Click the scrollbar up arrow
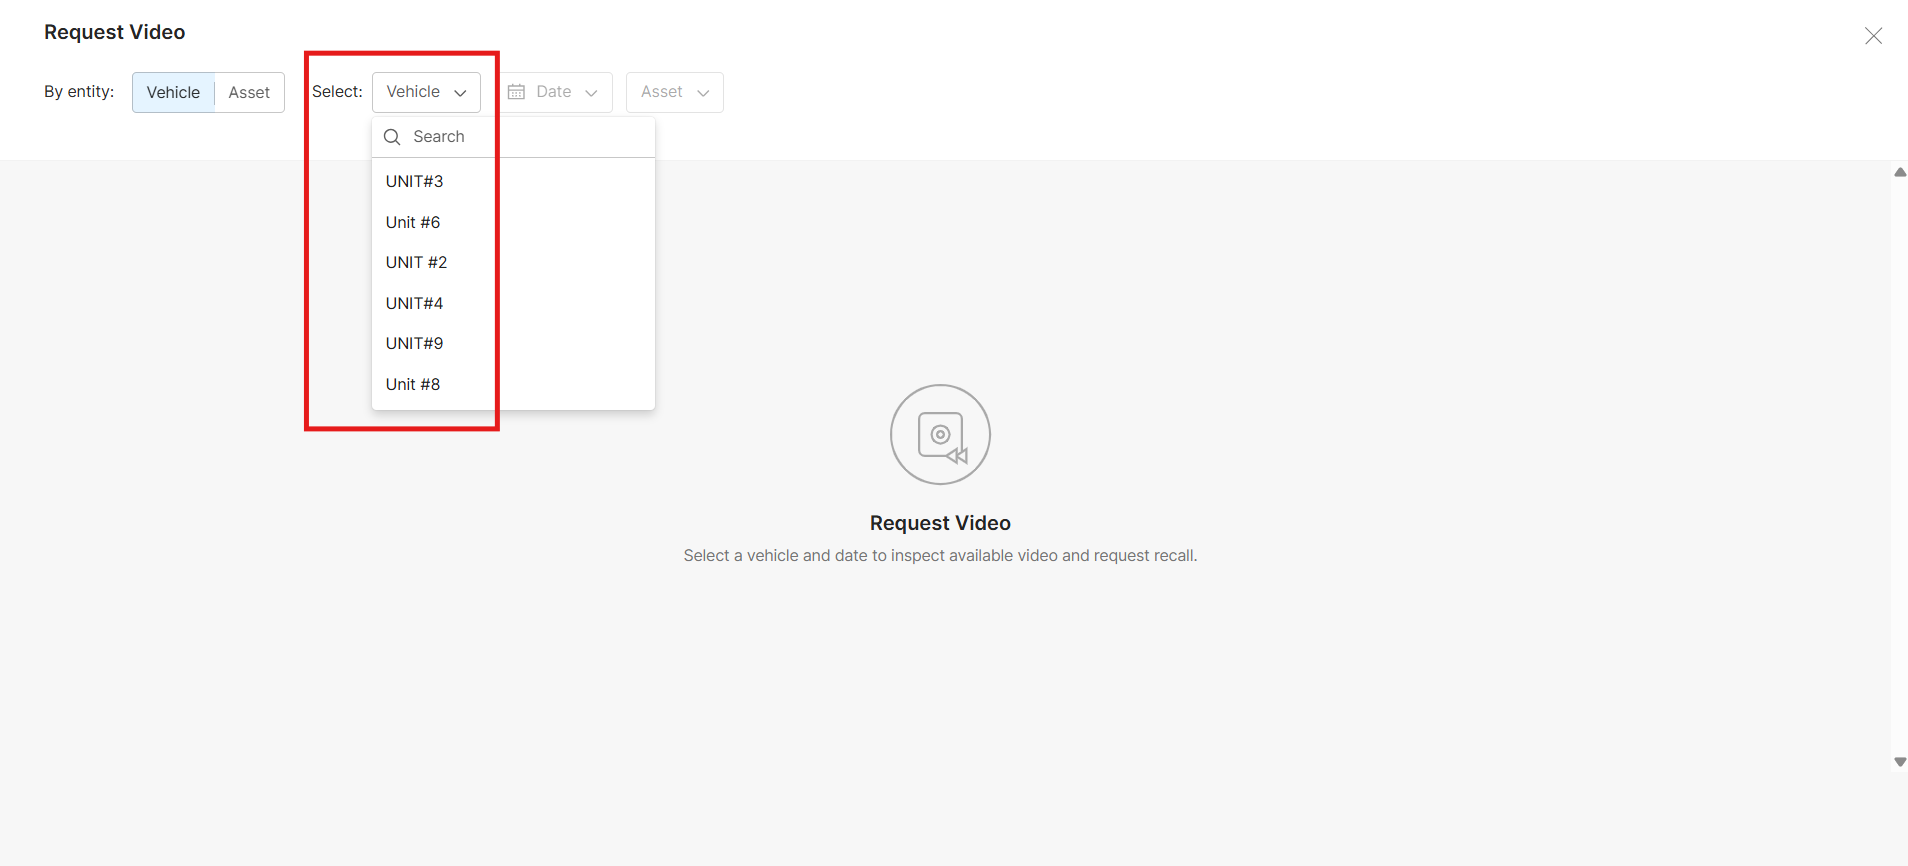 coord(1899,172)
